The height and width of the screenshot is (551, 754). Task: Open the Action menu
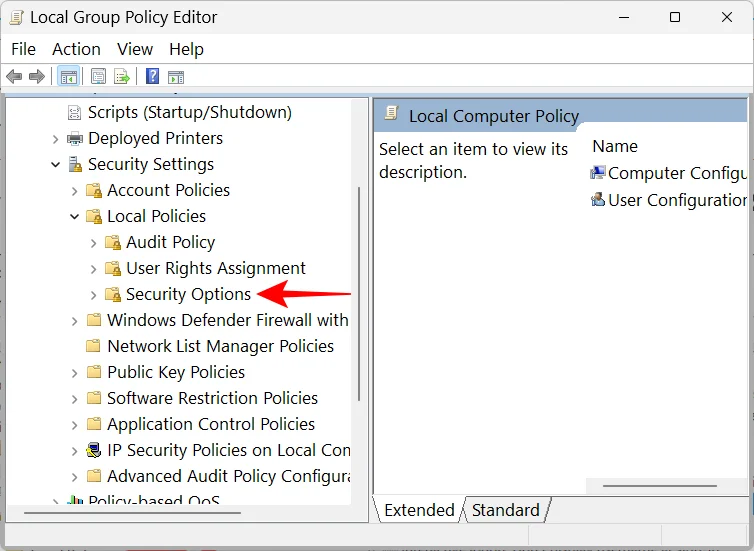(76, 49)
